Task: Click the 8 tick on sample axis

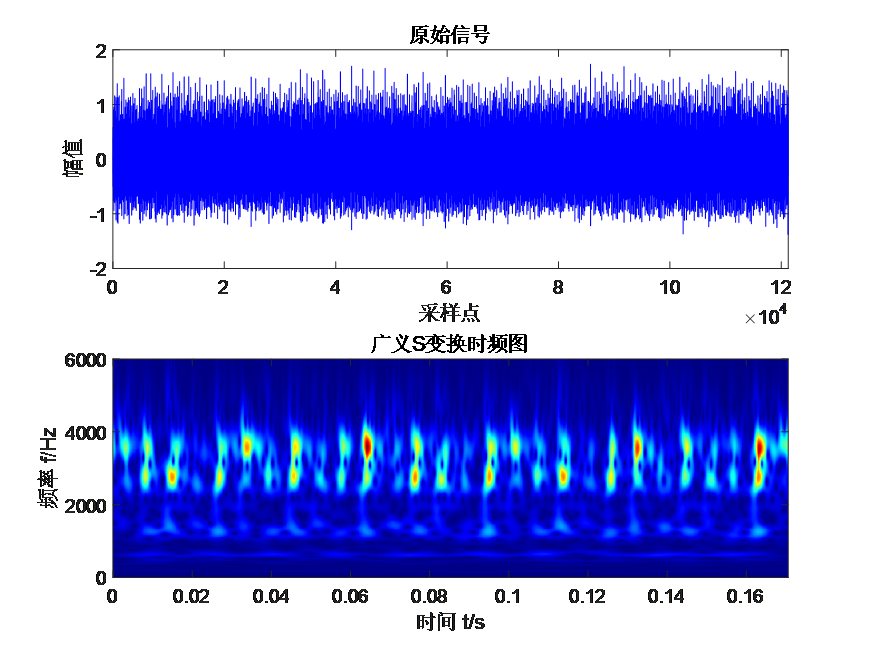Action: coord(558,288)
